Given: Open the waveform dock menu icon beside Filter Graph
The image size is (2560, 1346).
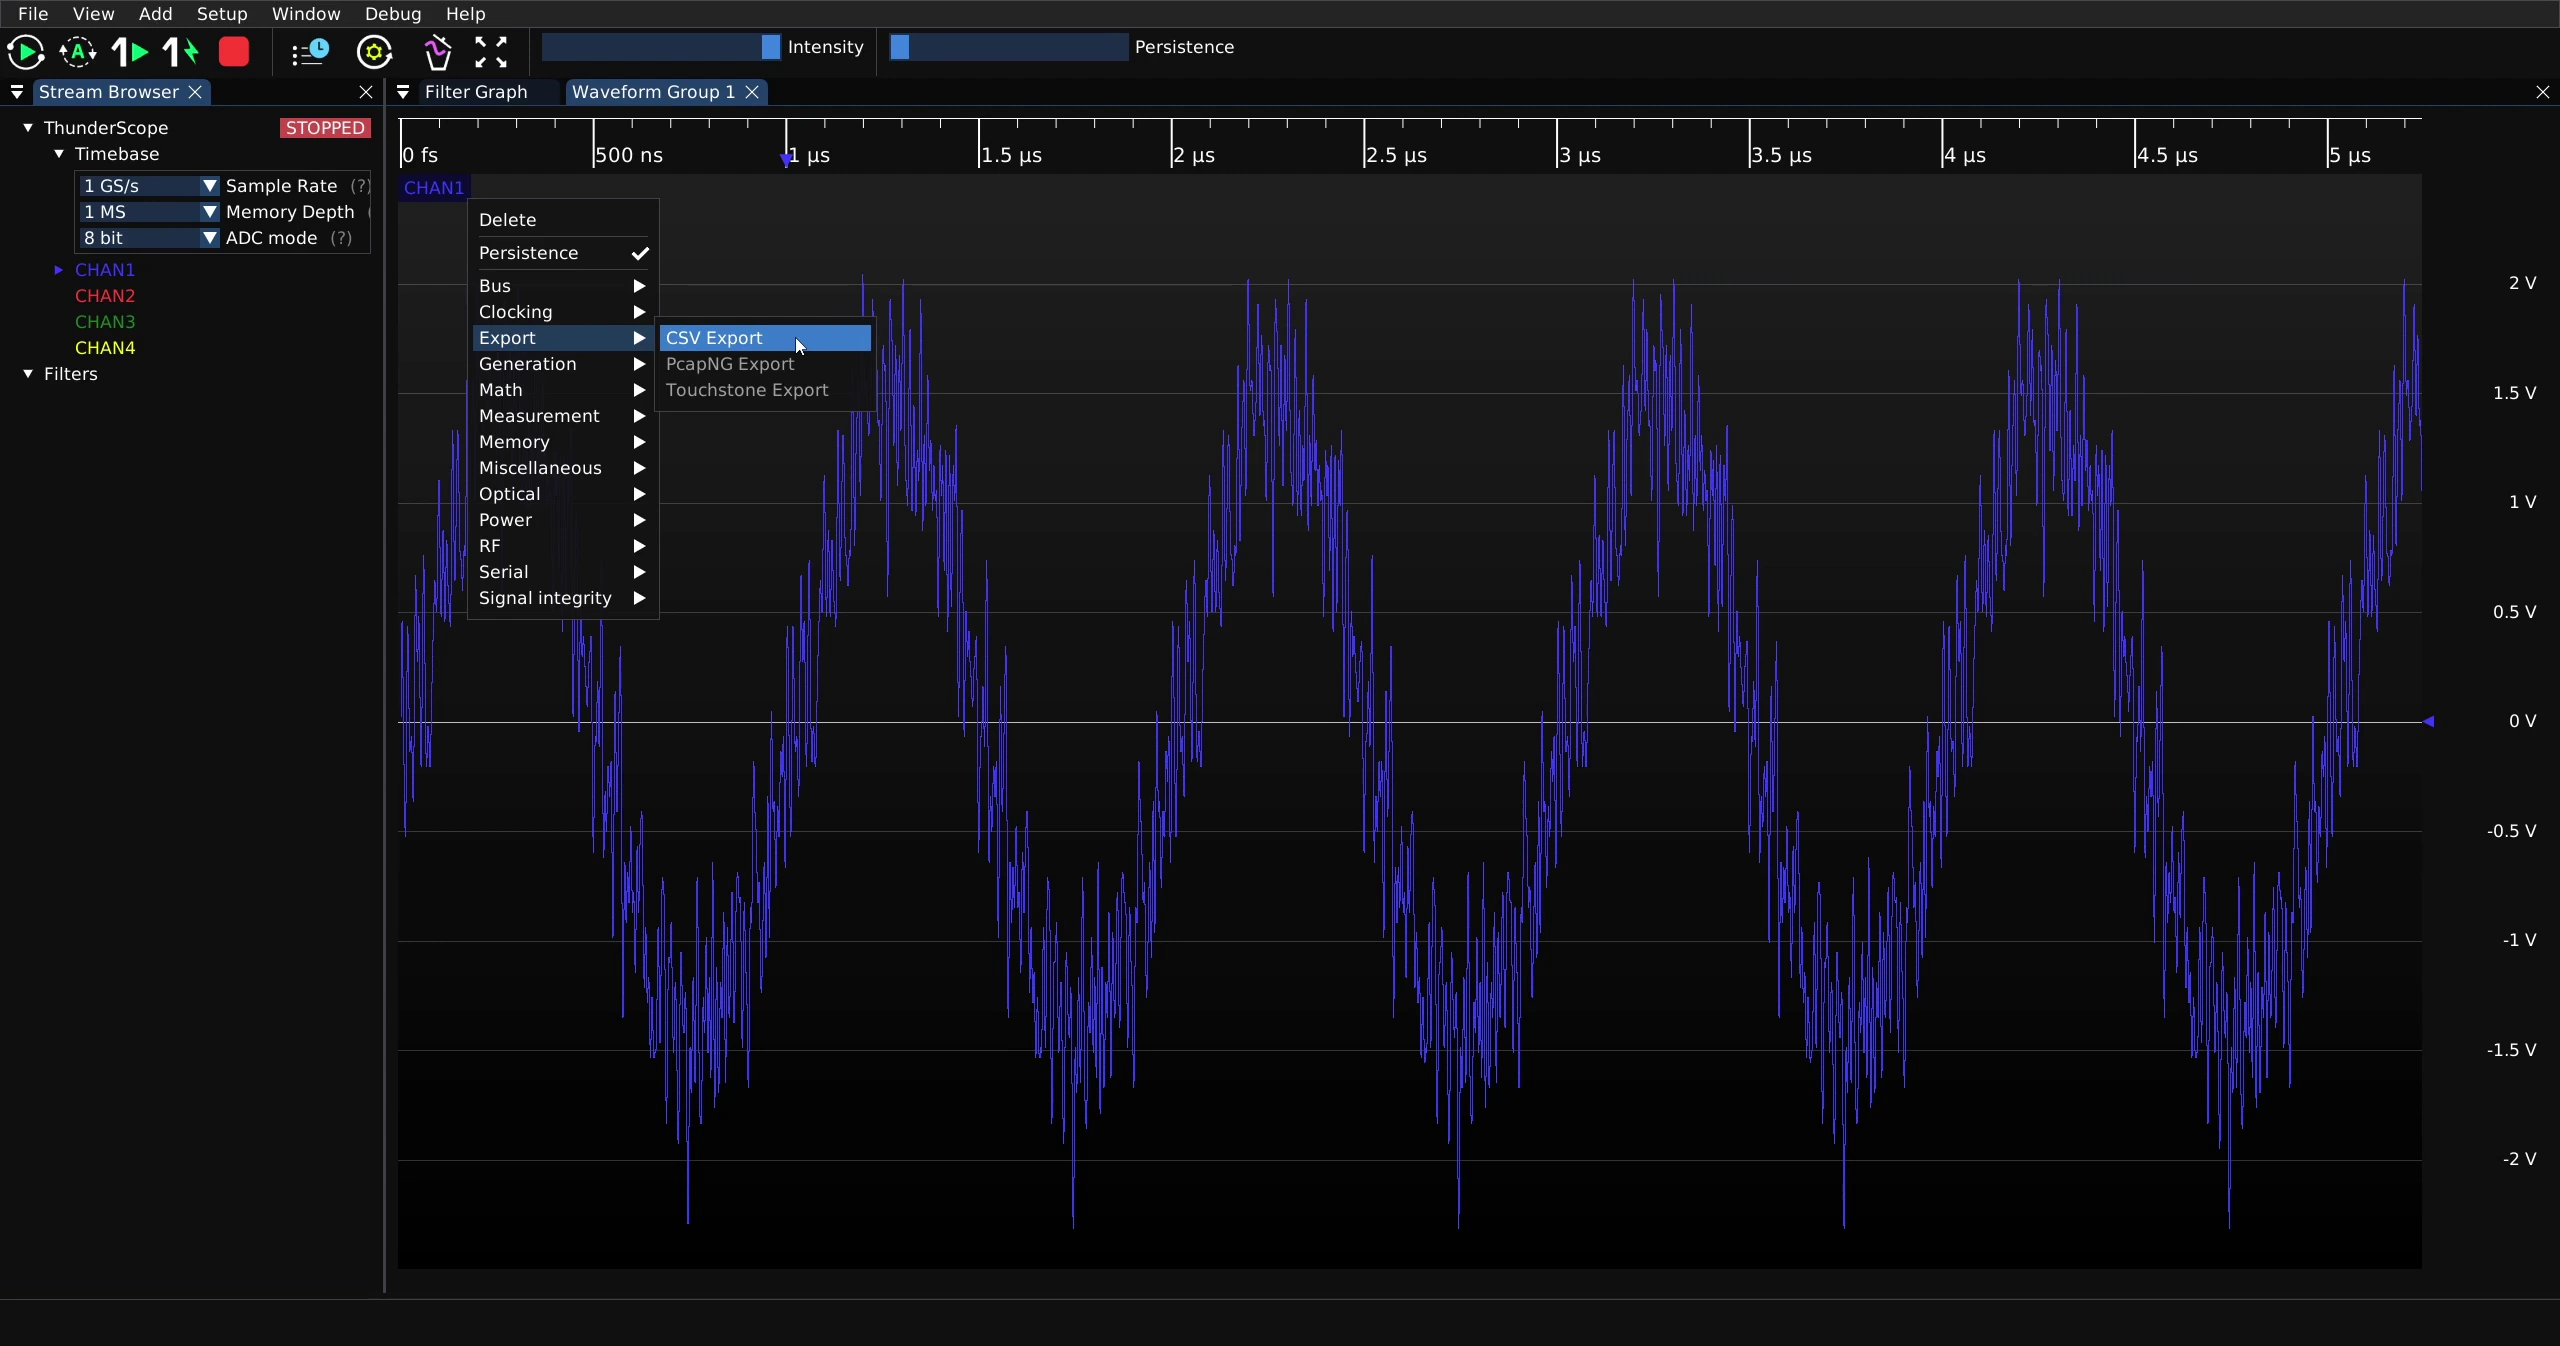Looking at the screenshot, I should (403, 92).
